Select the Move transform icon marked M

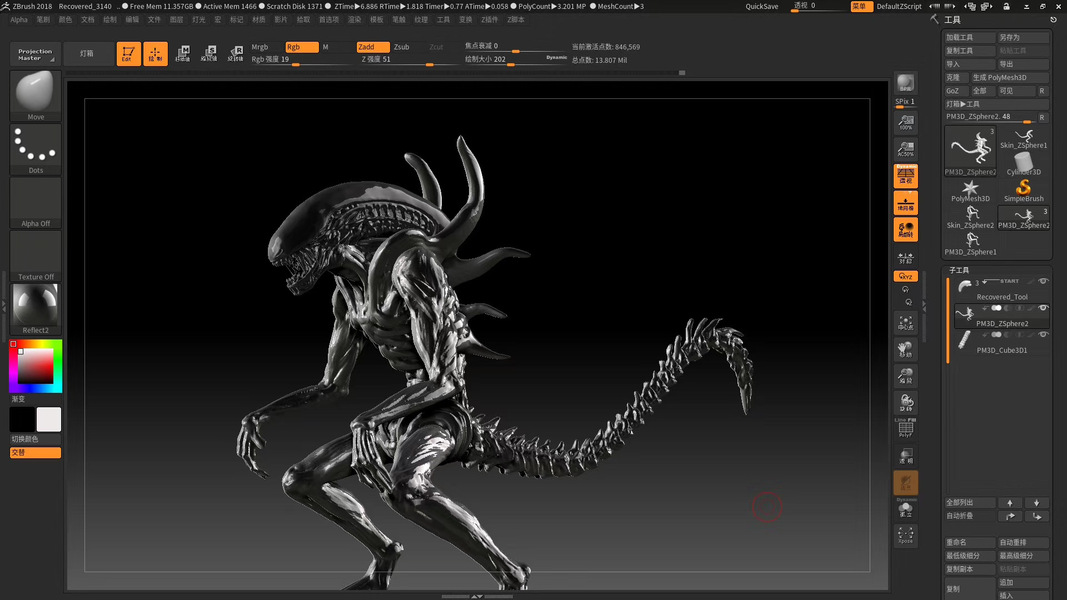coord(182,54)
